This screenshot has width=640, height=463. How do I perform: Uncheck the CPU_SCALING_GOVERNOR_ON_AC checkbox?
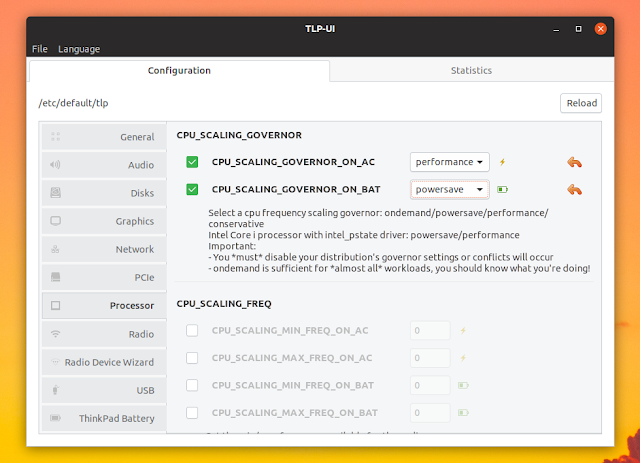[192, 162]
